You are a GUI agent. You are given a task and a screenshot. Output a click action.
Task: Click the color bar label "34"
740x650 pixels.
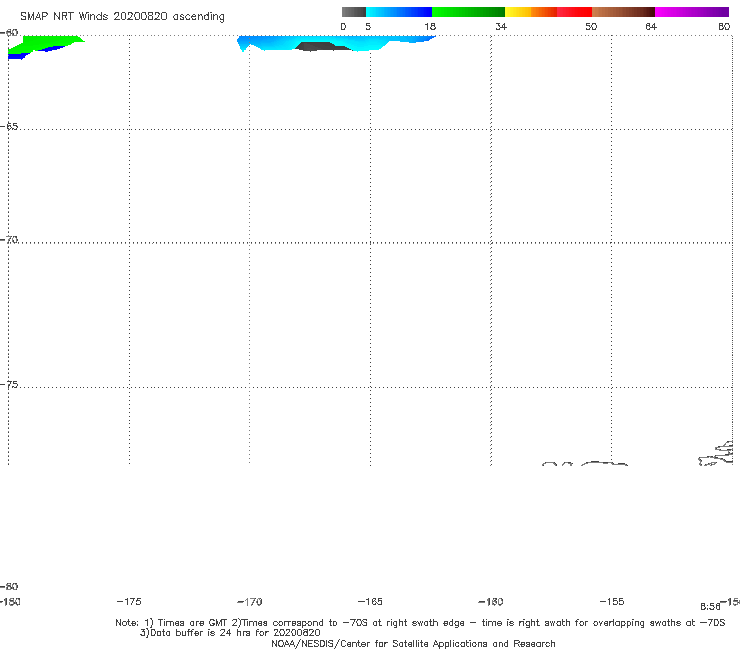click(501, 26)
